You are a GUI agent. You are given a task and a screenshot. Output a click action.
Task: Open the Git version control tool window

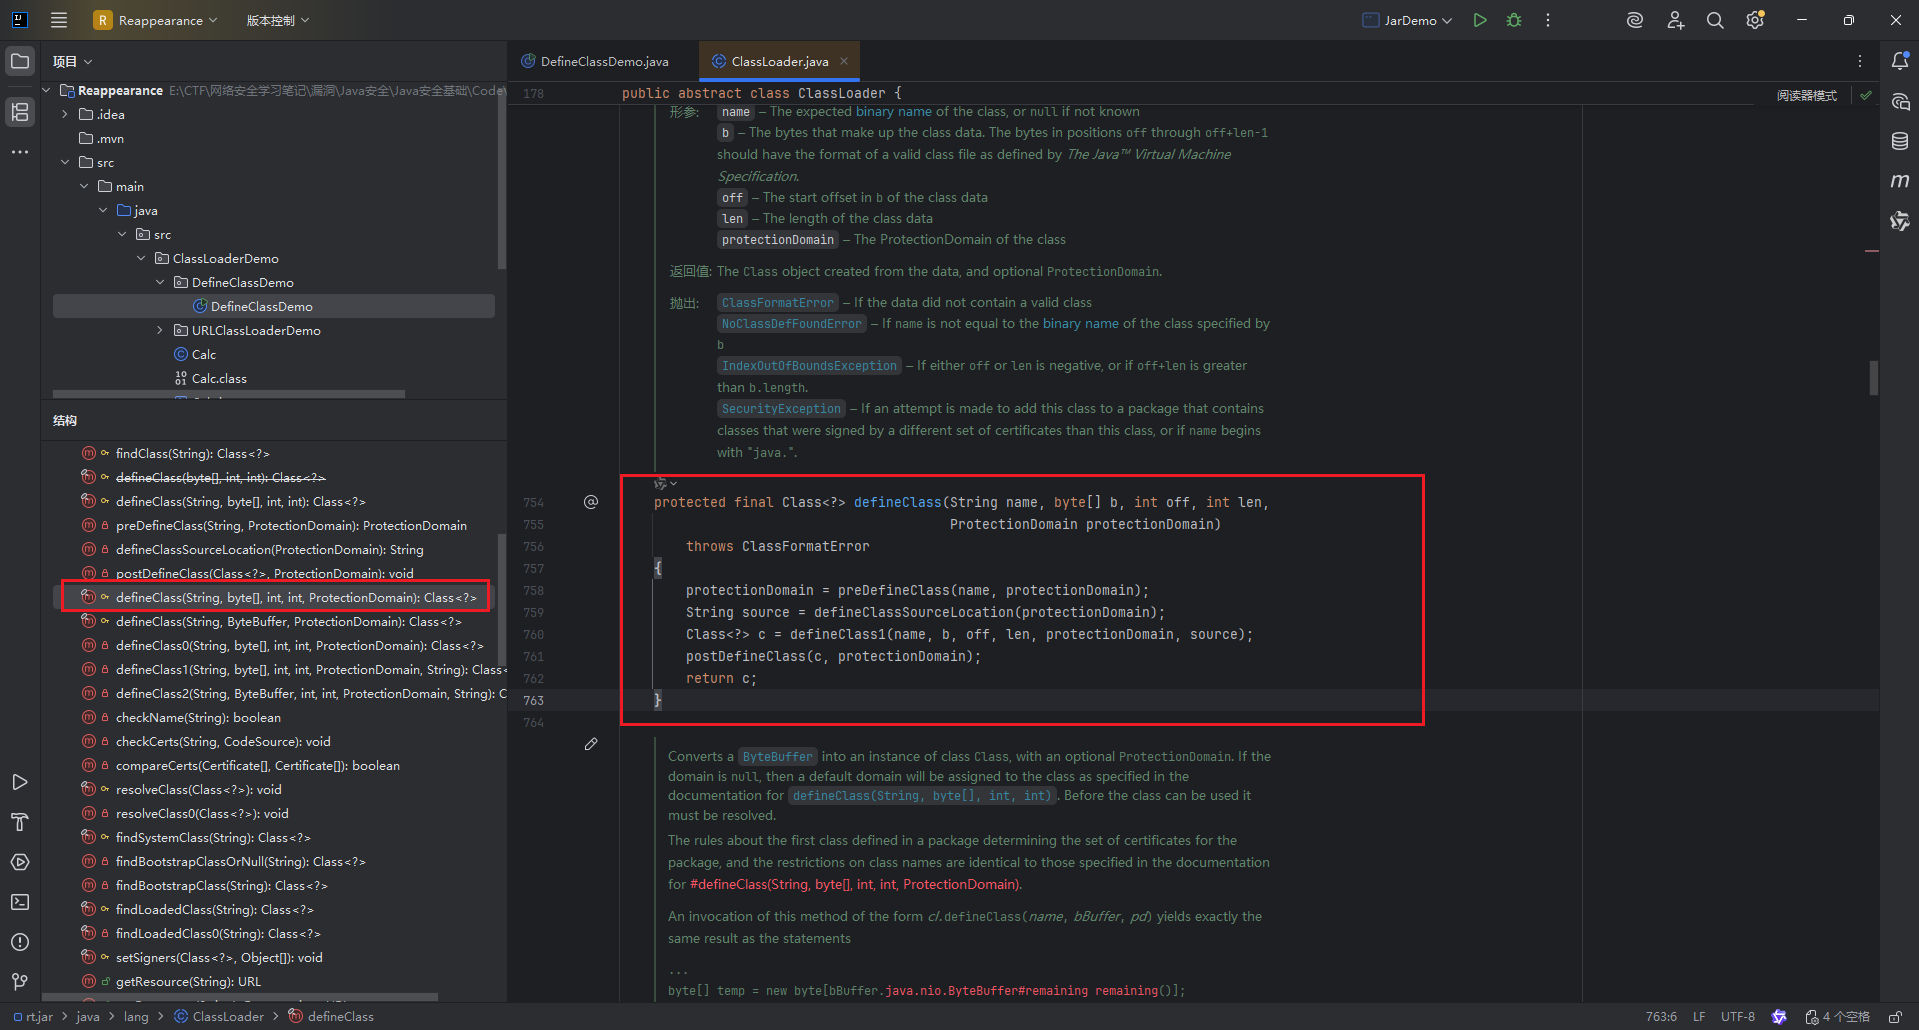coord(20,982)
